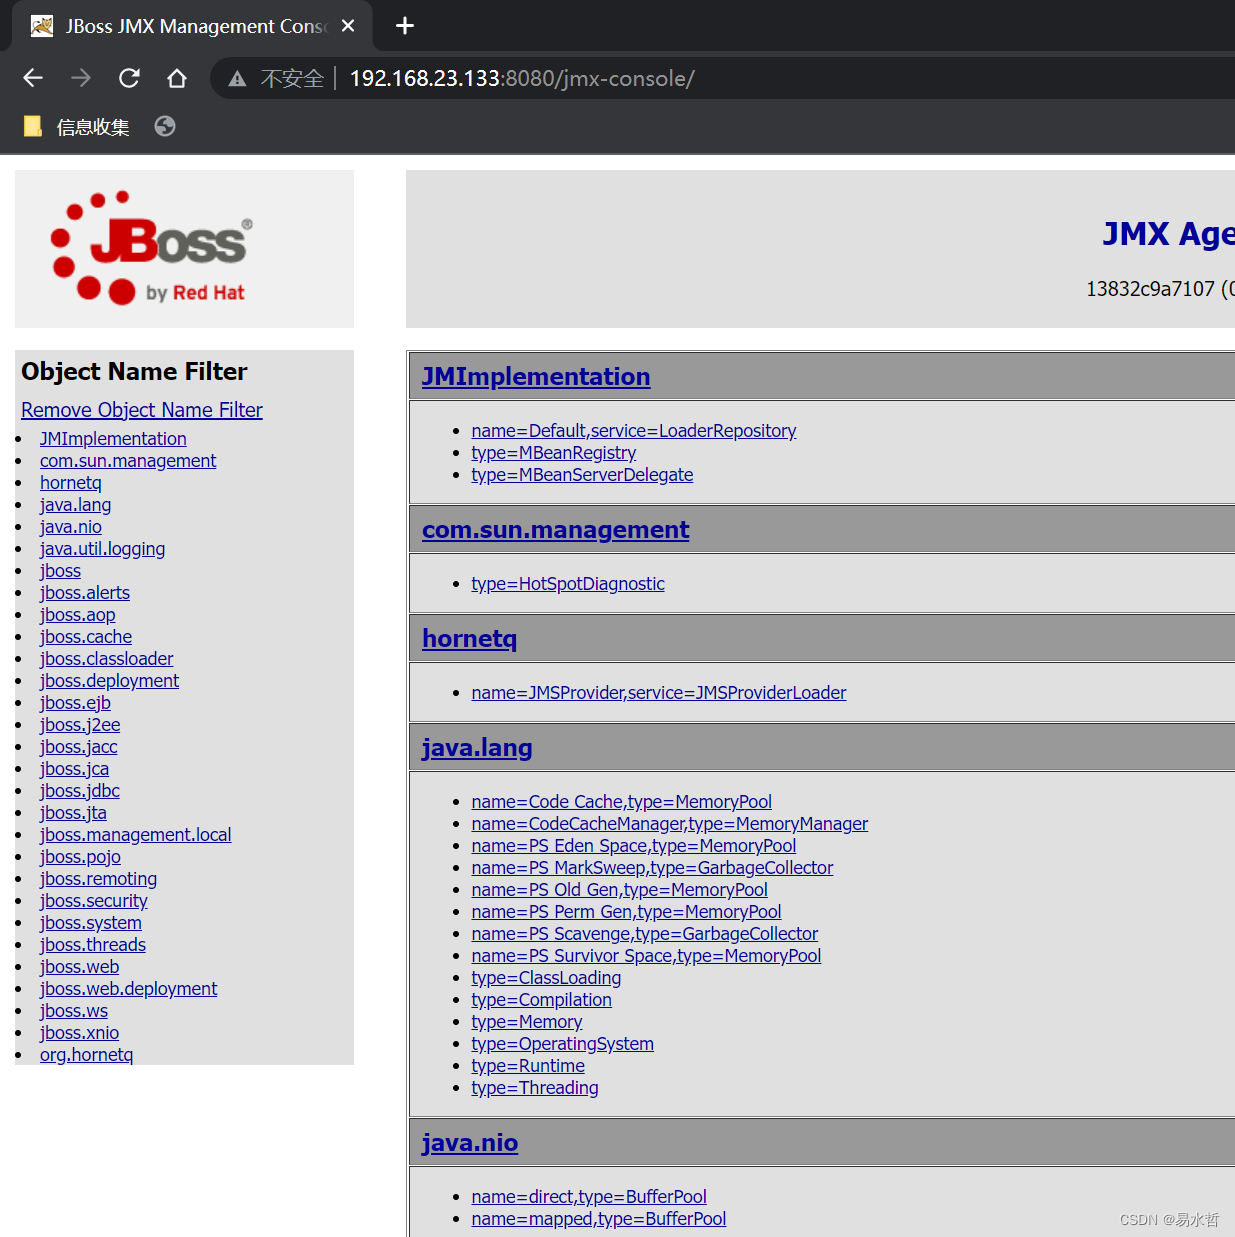Viewport: 1235px width, 1237px height.
Task: Open type=ClassLoading MBean
Action: click(x=547, y=978)
